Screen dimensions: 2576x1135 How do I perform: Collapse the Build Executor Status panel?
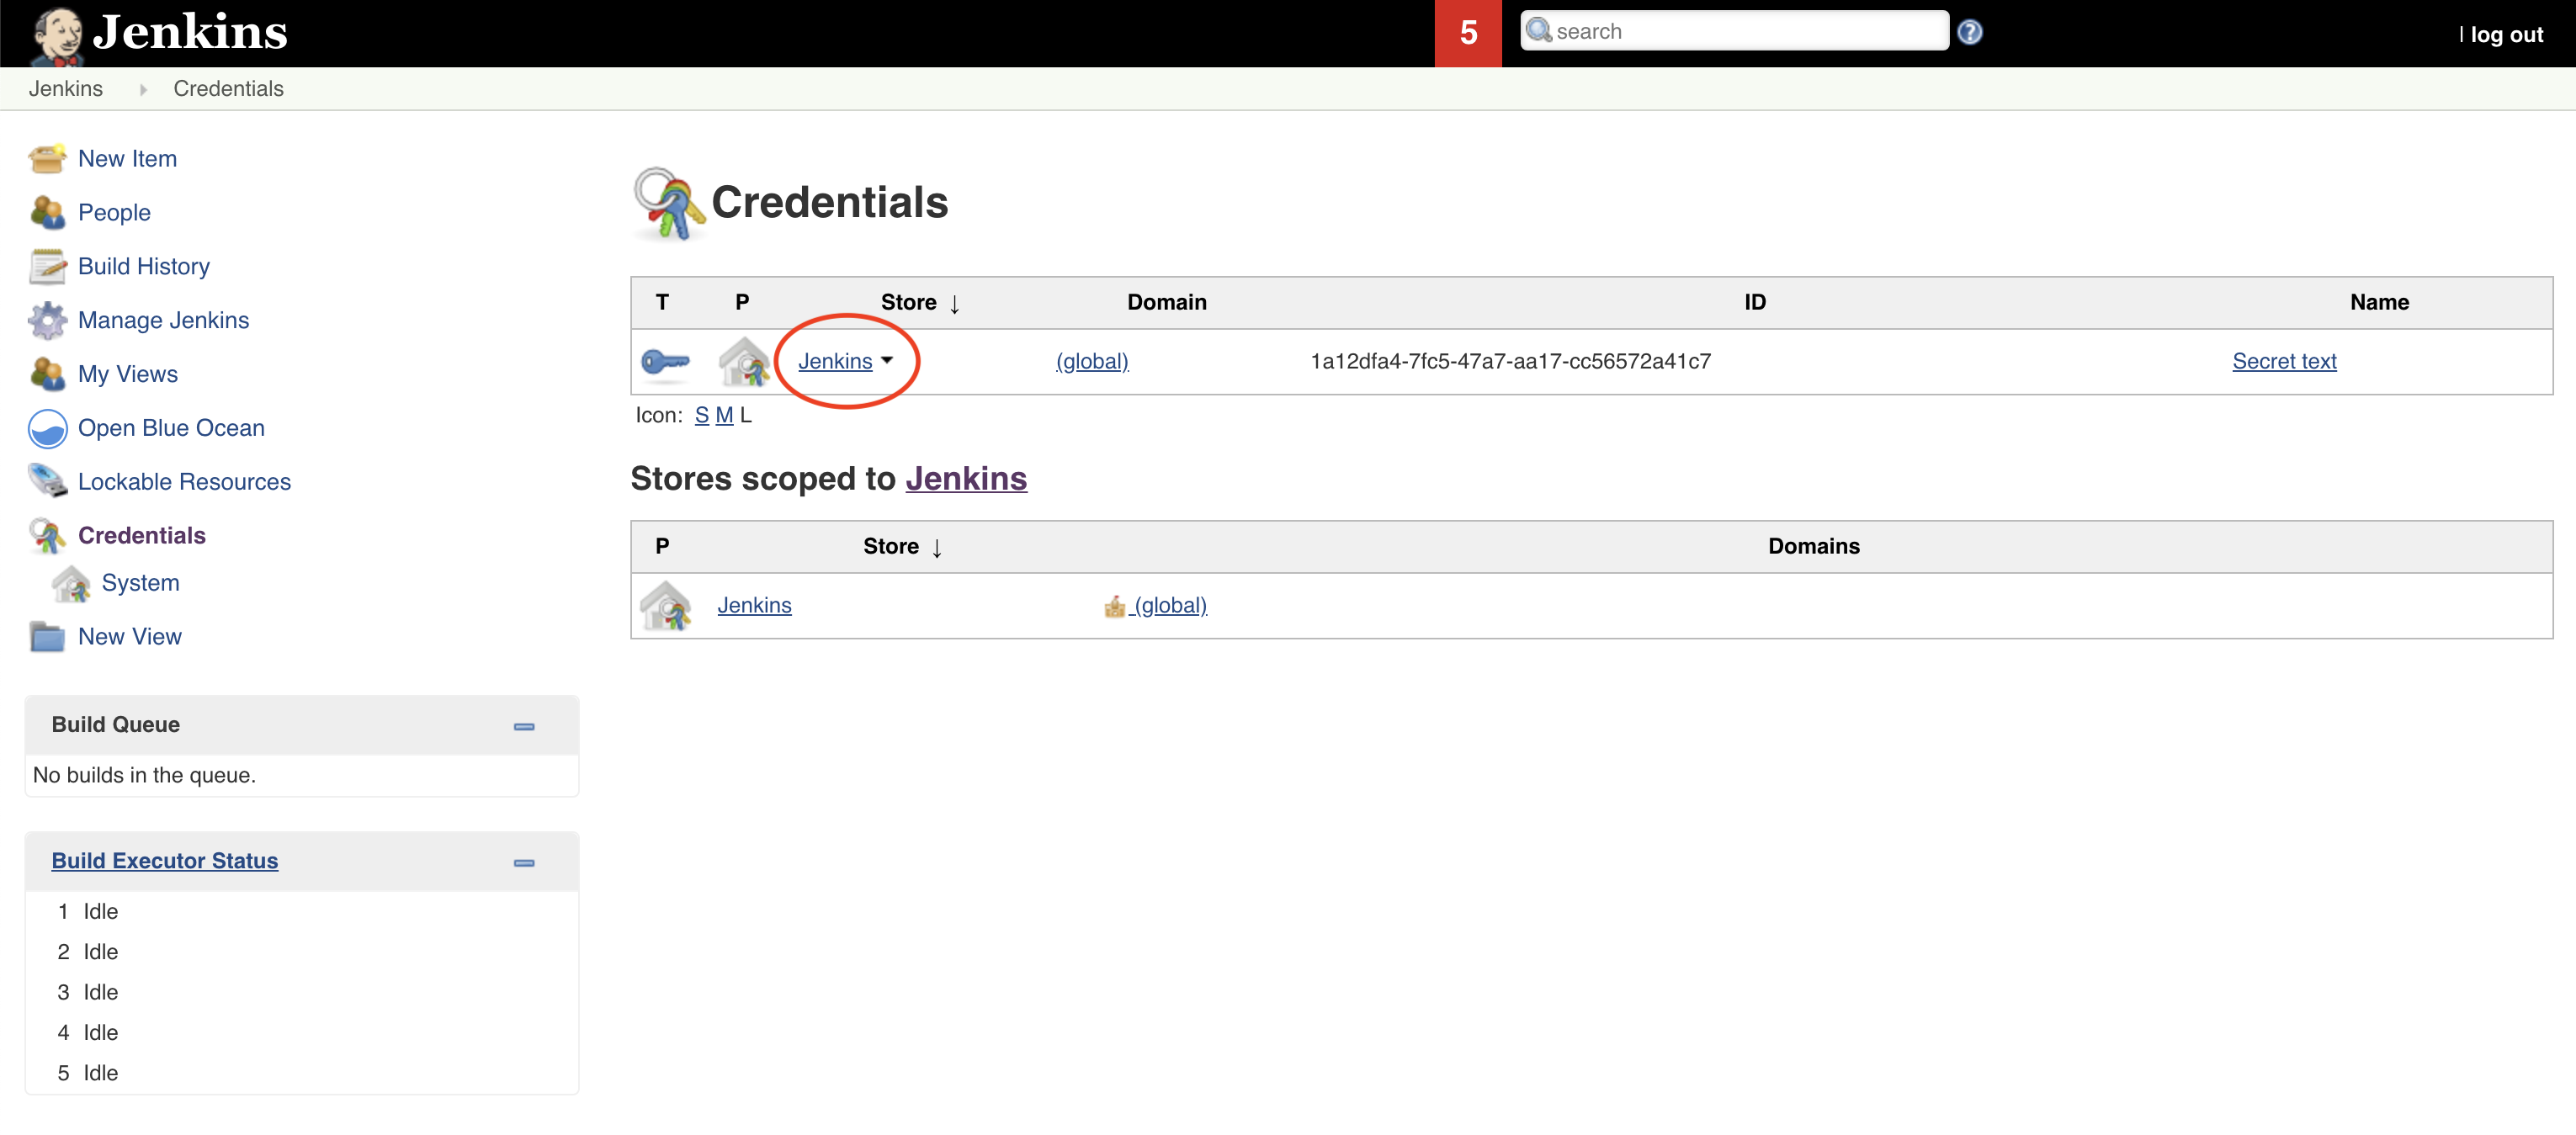[524, 862]
